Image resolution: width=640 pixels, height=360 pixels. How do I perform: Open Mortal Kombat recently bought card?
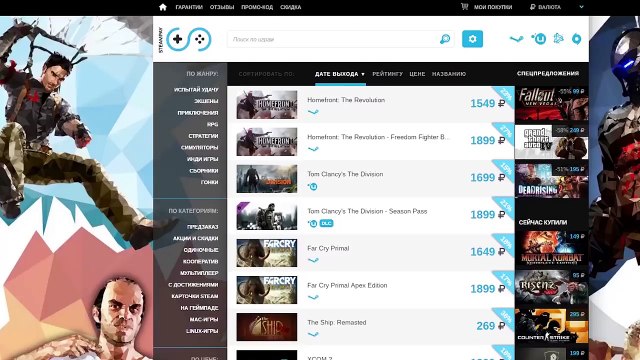tap(551, 248)
